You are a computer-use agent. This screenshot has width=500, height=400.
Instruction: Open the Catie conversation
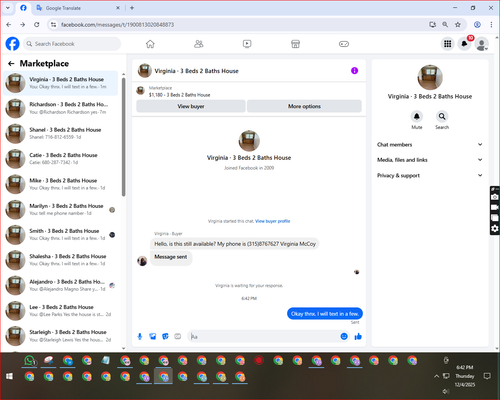click(x=61, y=159)
